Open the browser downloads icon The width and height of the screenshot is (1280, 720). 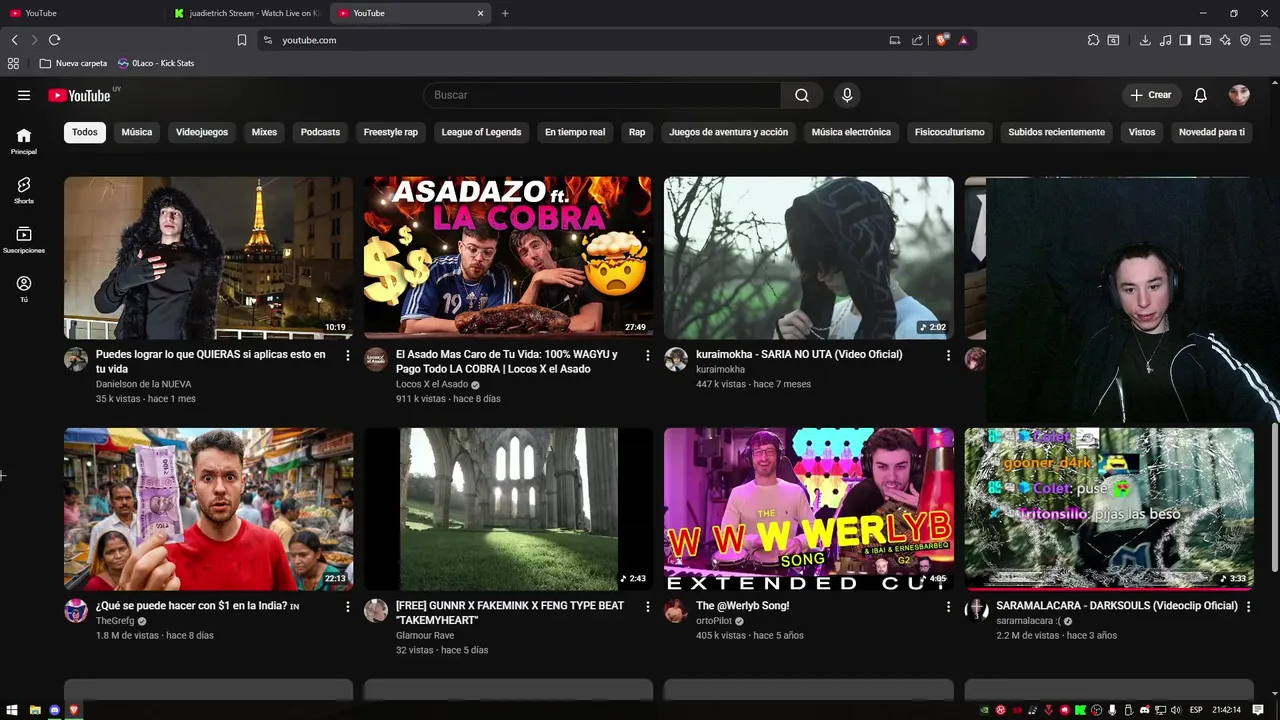1145,40
